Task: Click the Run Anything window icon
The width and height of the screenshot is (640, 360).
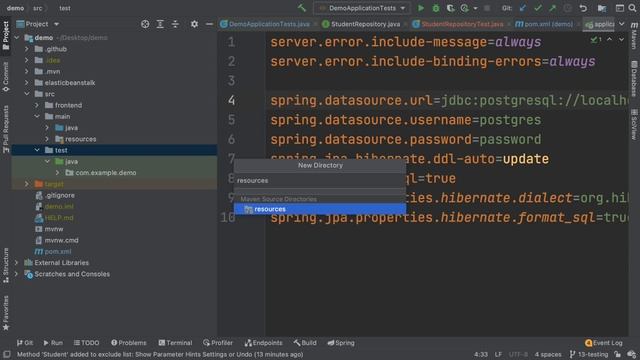Action: click(x=620, y=8)
